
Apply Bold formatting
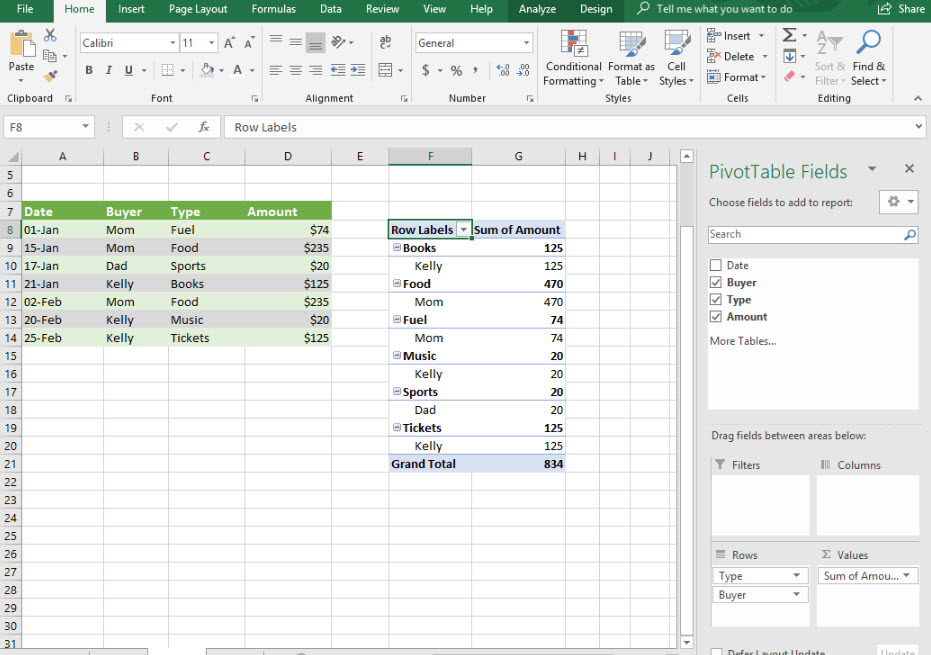[x=89, y=70]
